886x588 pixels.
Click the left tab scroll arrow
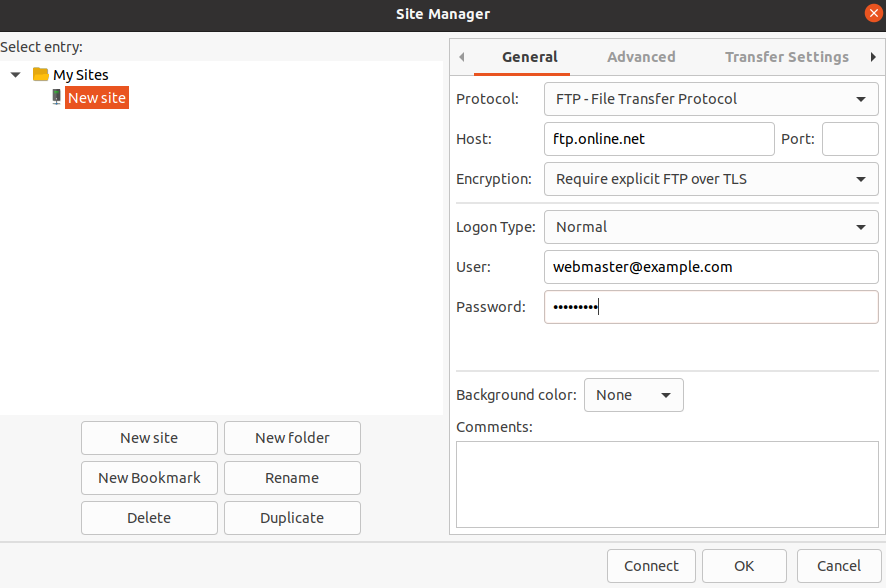coord(460,57)
